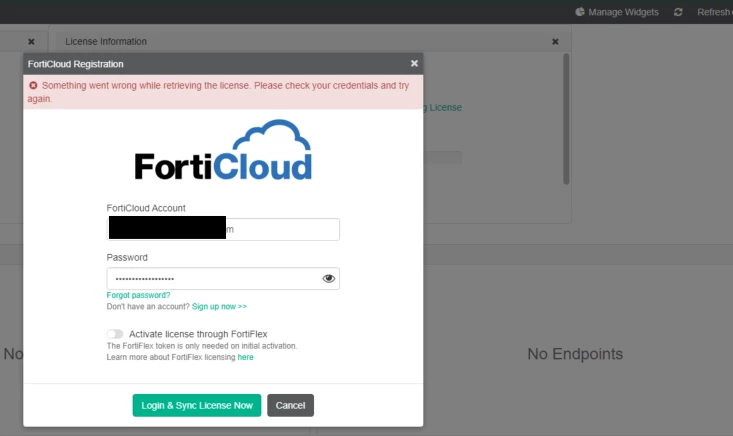Open the Forgot password? link
The width and height of the screenshot is (733, 436).
click(x=138, y=295)
